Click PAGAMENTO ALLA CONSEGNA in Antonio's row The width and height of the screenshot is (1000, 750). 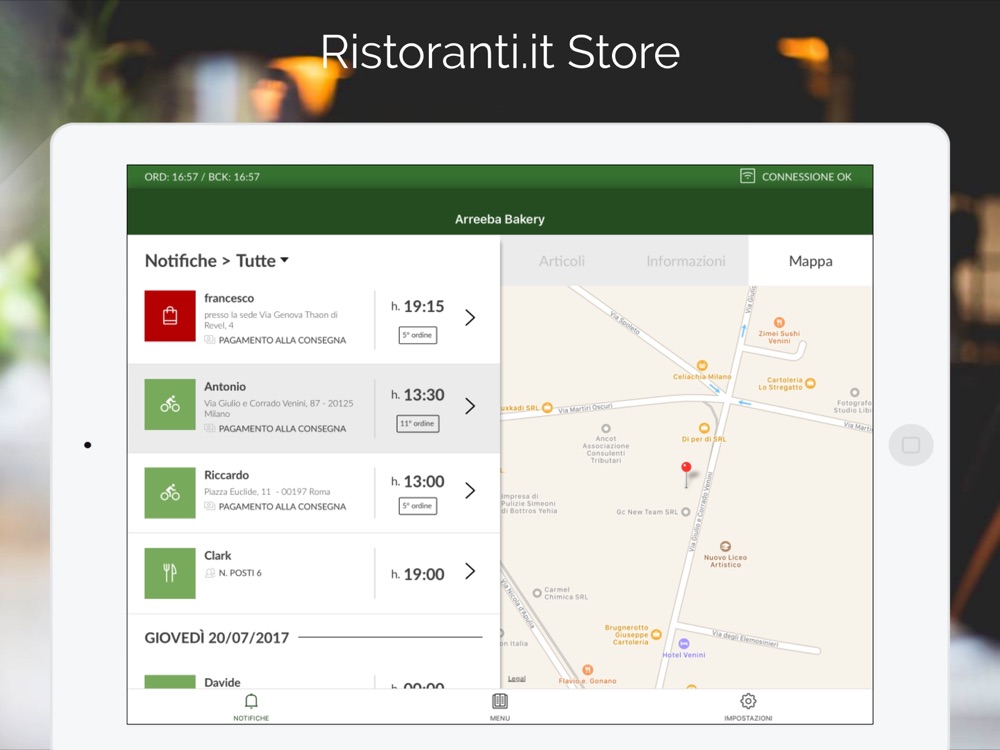pyautogui.click(x=283, y=429)
